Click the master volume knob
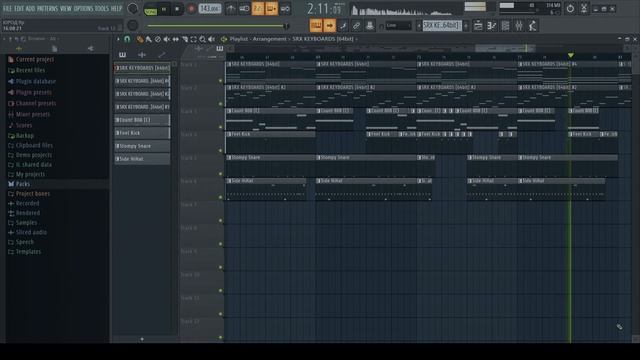640x360 pixels. pyautogui.click(x=133, y=9)
